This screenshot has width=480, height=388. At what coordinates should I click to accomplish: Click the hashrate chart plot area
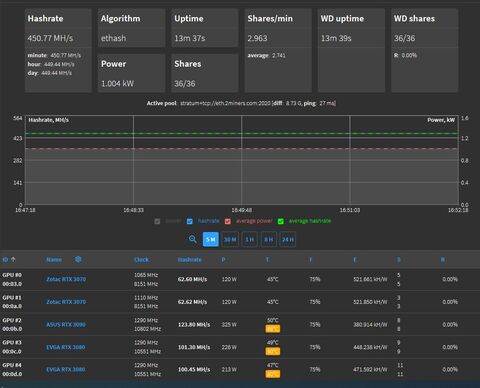(x=242, y=160)
